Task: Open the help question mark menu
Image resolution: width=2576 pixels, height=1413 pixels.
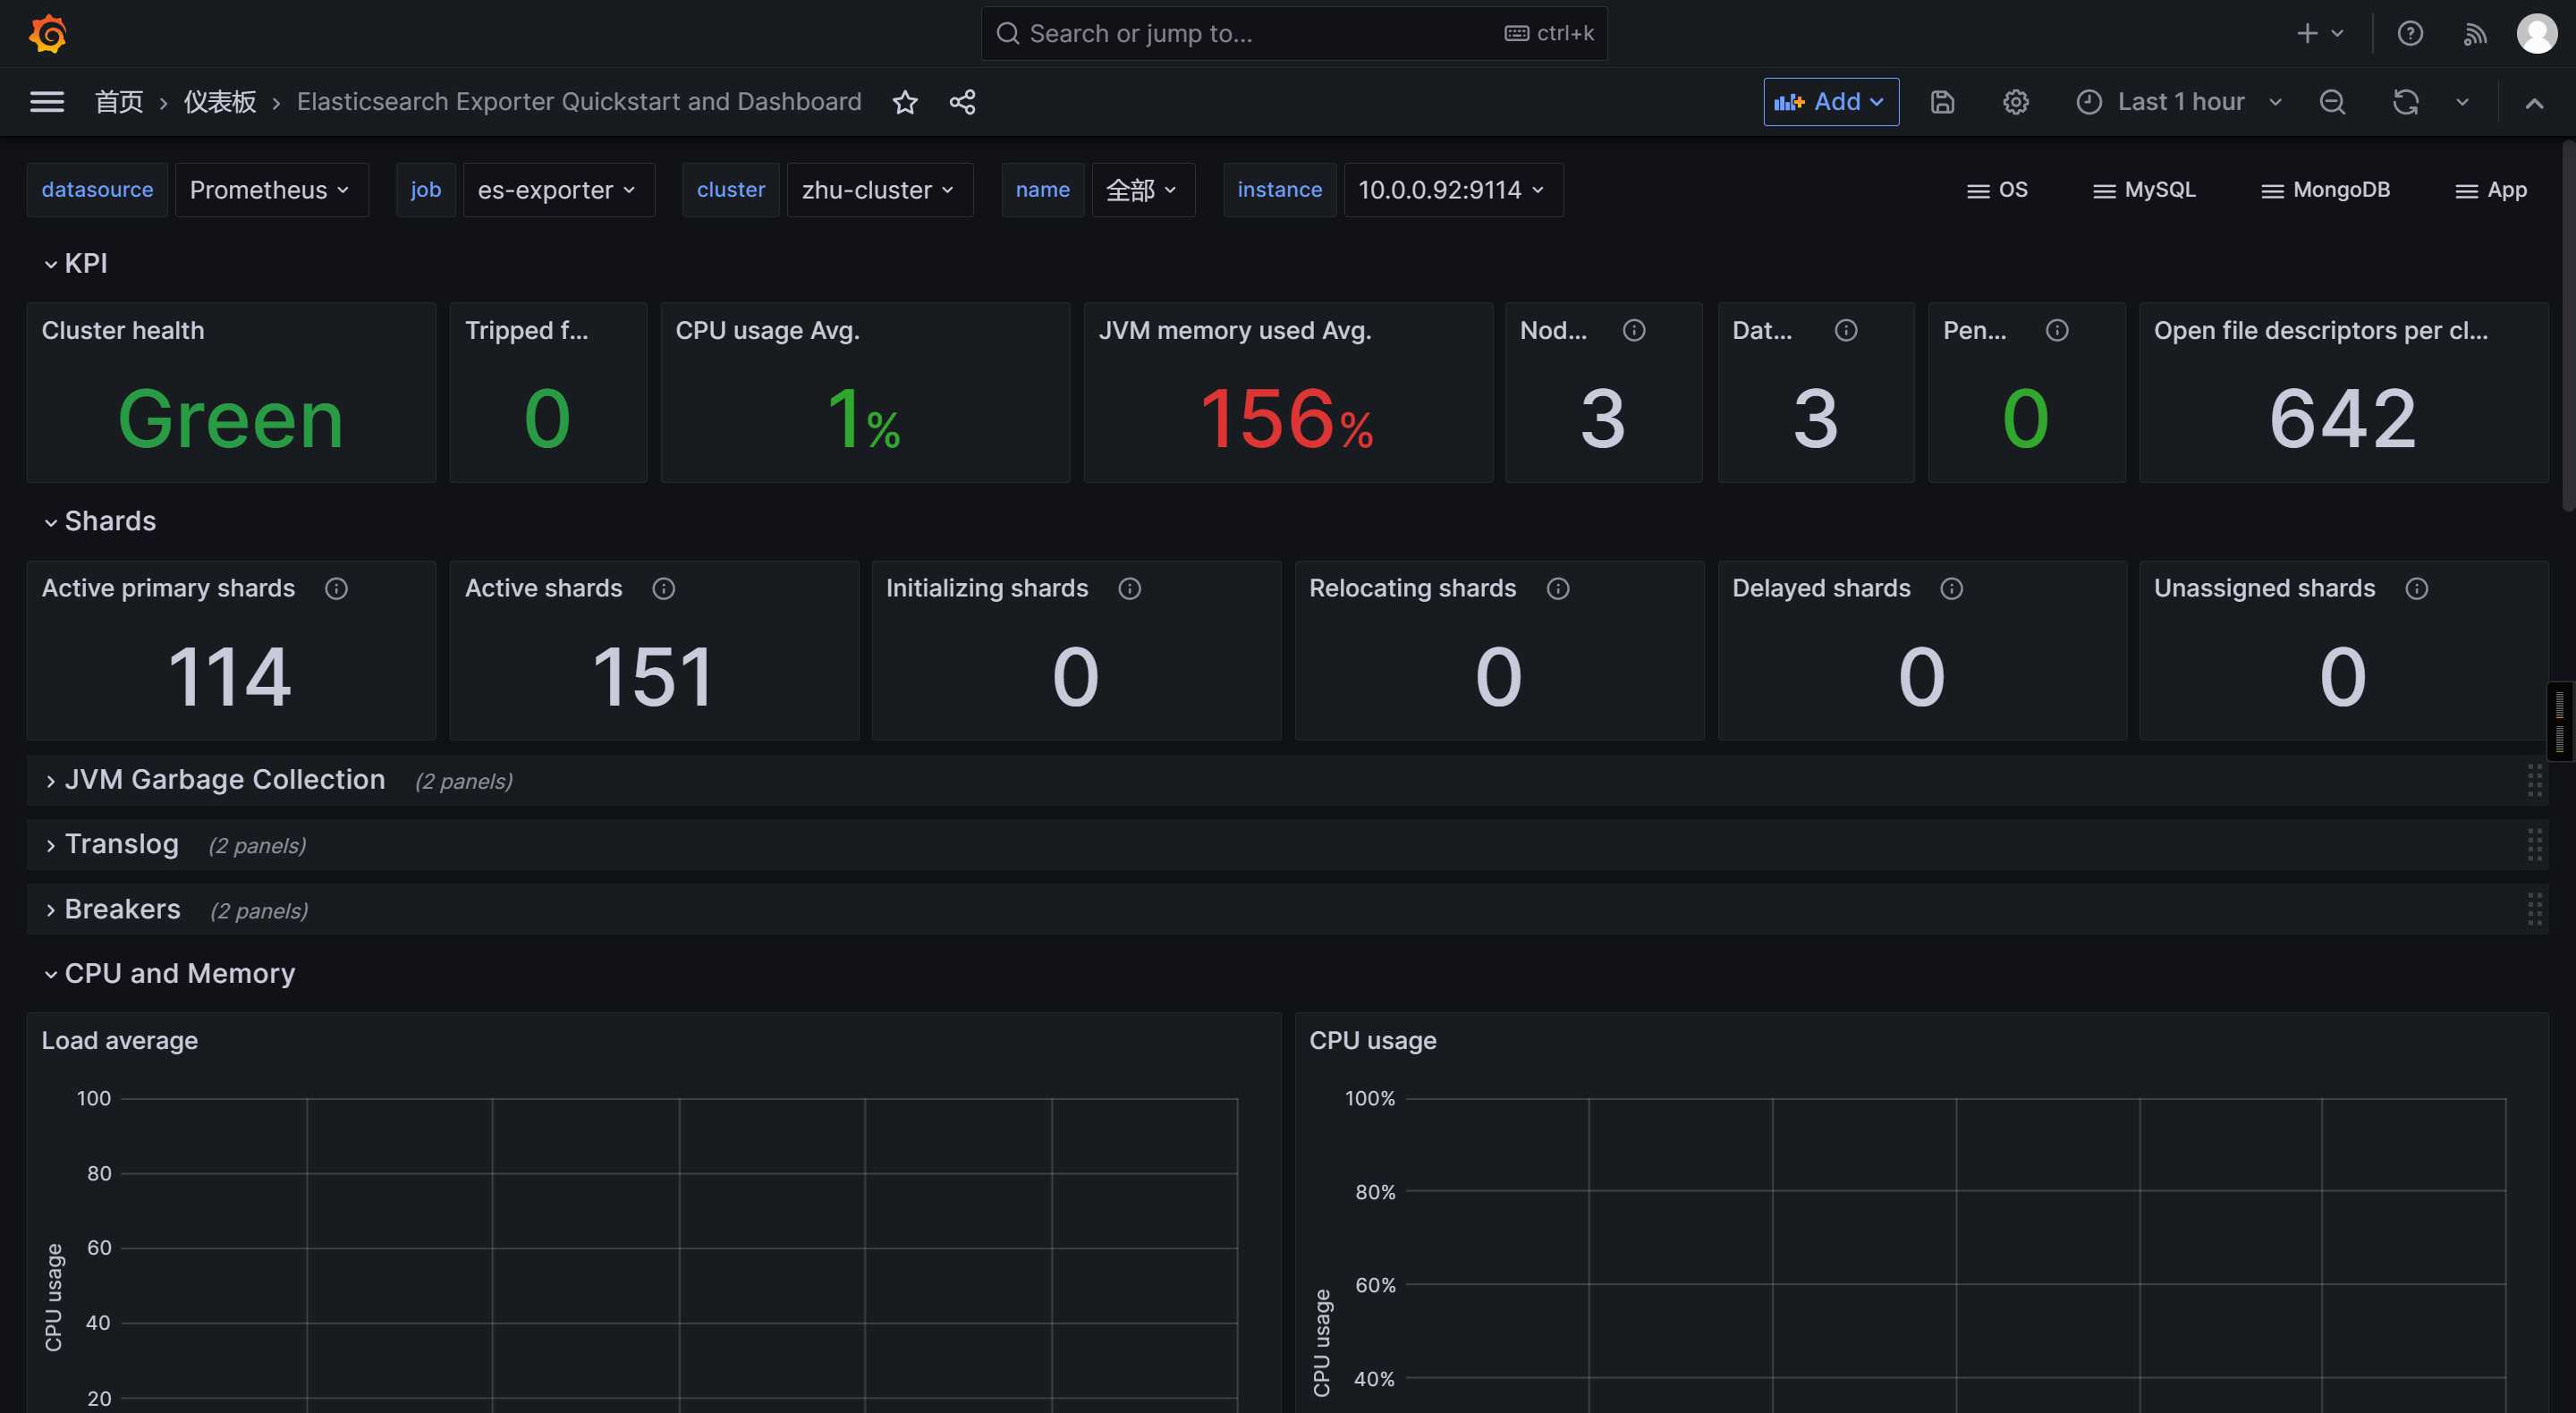Action: click(x=2410, y=34)
